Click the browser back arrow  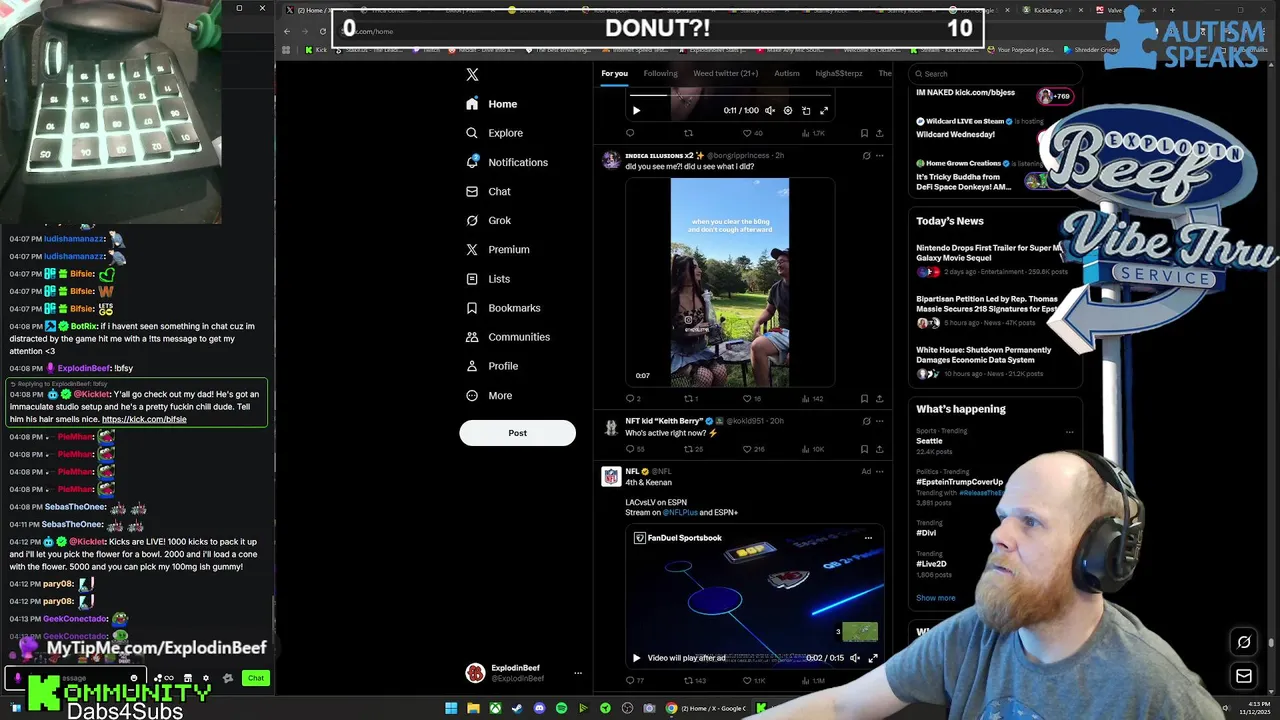coord(287,31)
